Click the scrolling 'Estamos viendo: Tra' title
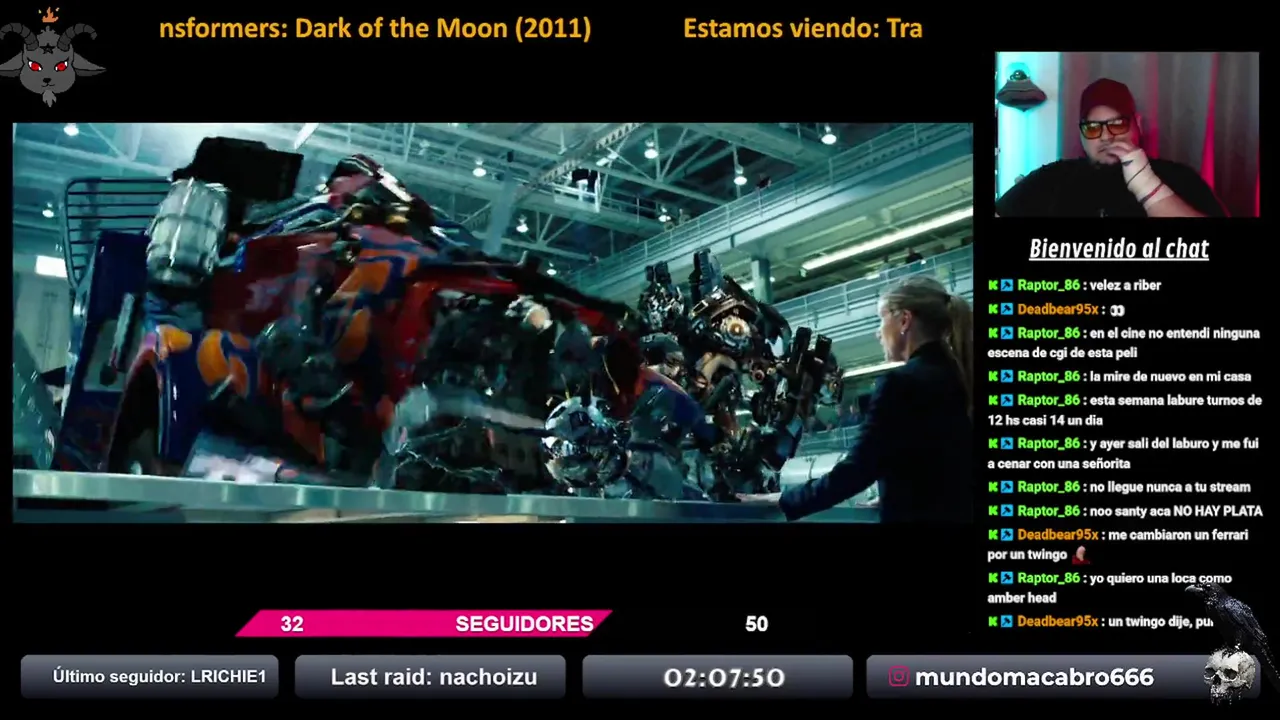The image size is (1280, 720). point(802,29)
